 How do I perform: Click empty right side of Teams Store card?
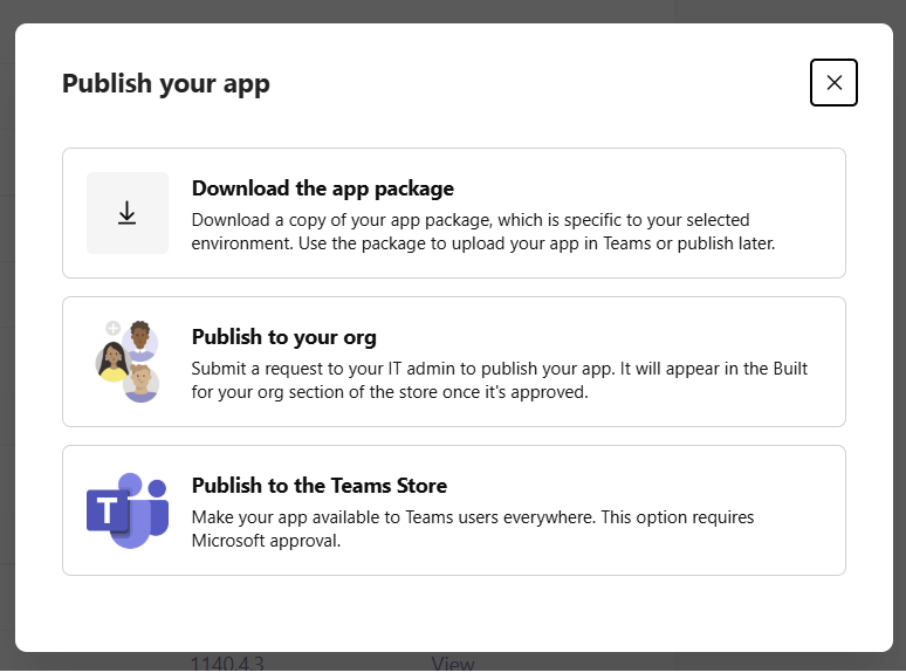pyautogui.click(x=800, y=510)
